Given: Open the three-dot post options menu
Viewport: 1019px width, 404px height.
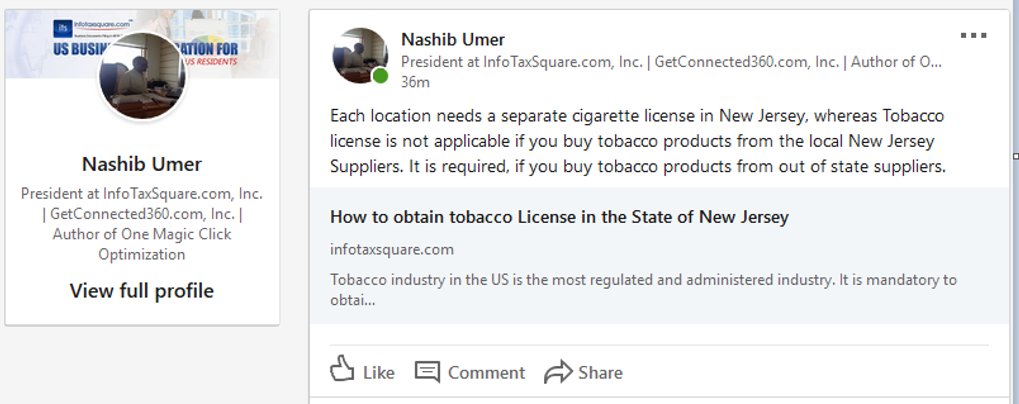Looking at the screenshot, I should pyautogui.click(x=974, y=36).
